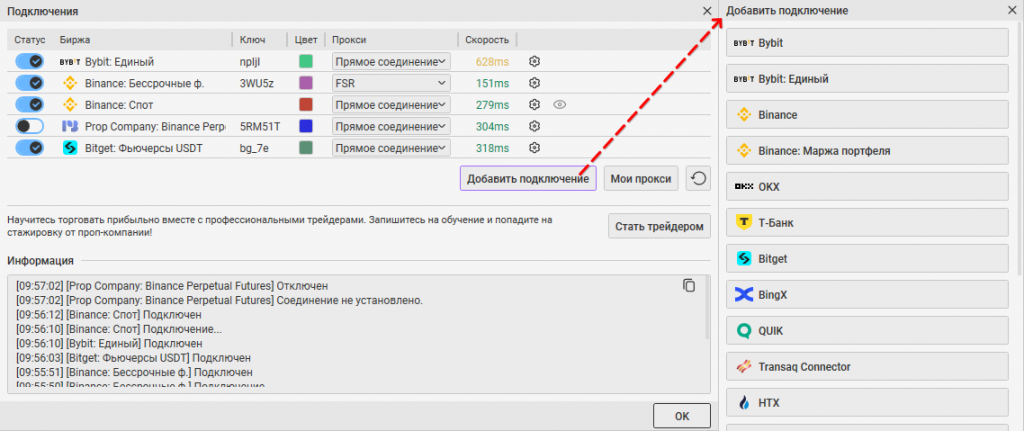
Task: Pick color via blue swatch for Prop Company
Action: (x=306, y=126)
